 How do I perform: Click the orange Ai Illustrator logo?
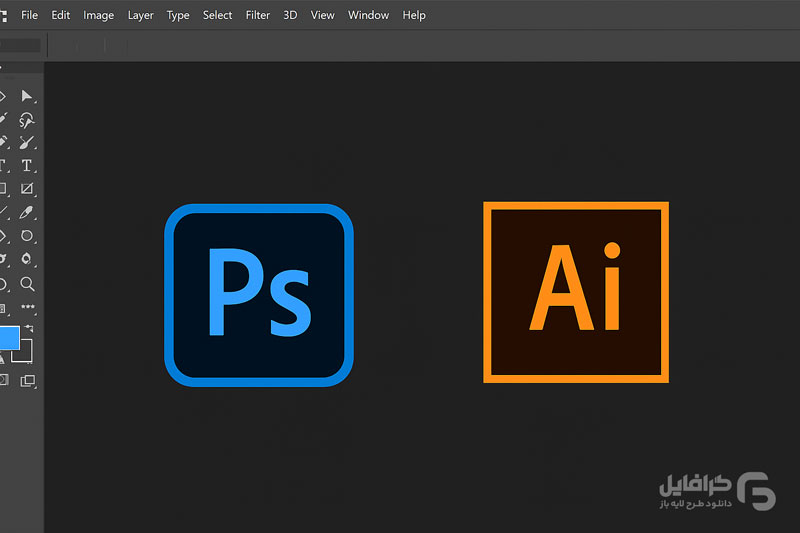pyautogui.click(x=576, y=292)
